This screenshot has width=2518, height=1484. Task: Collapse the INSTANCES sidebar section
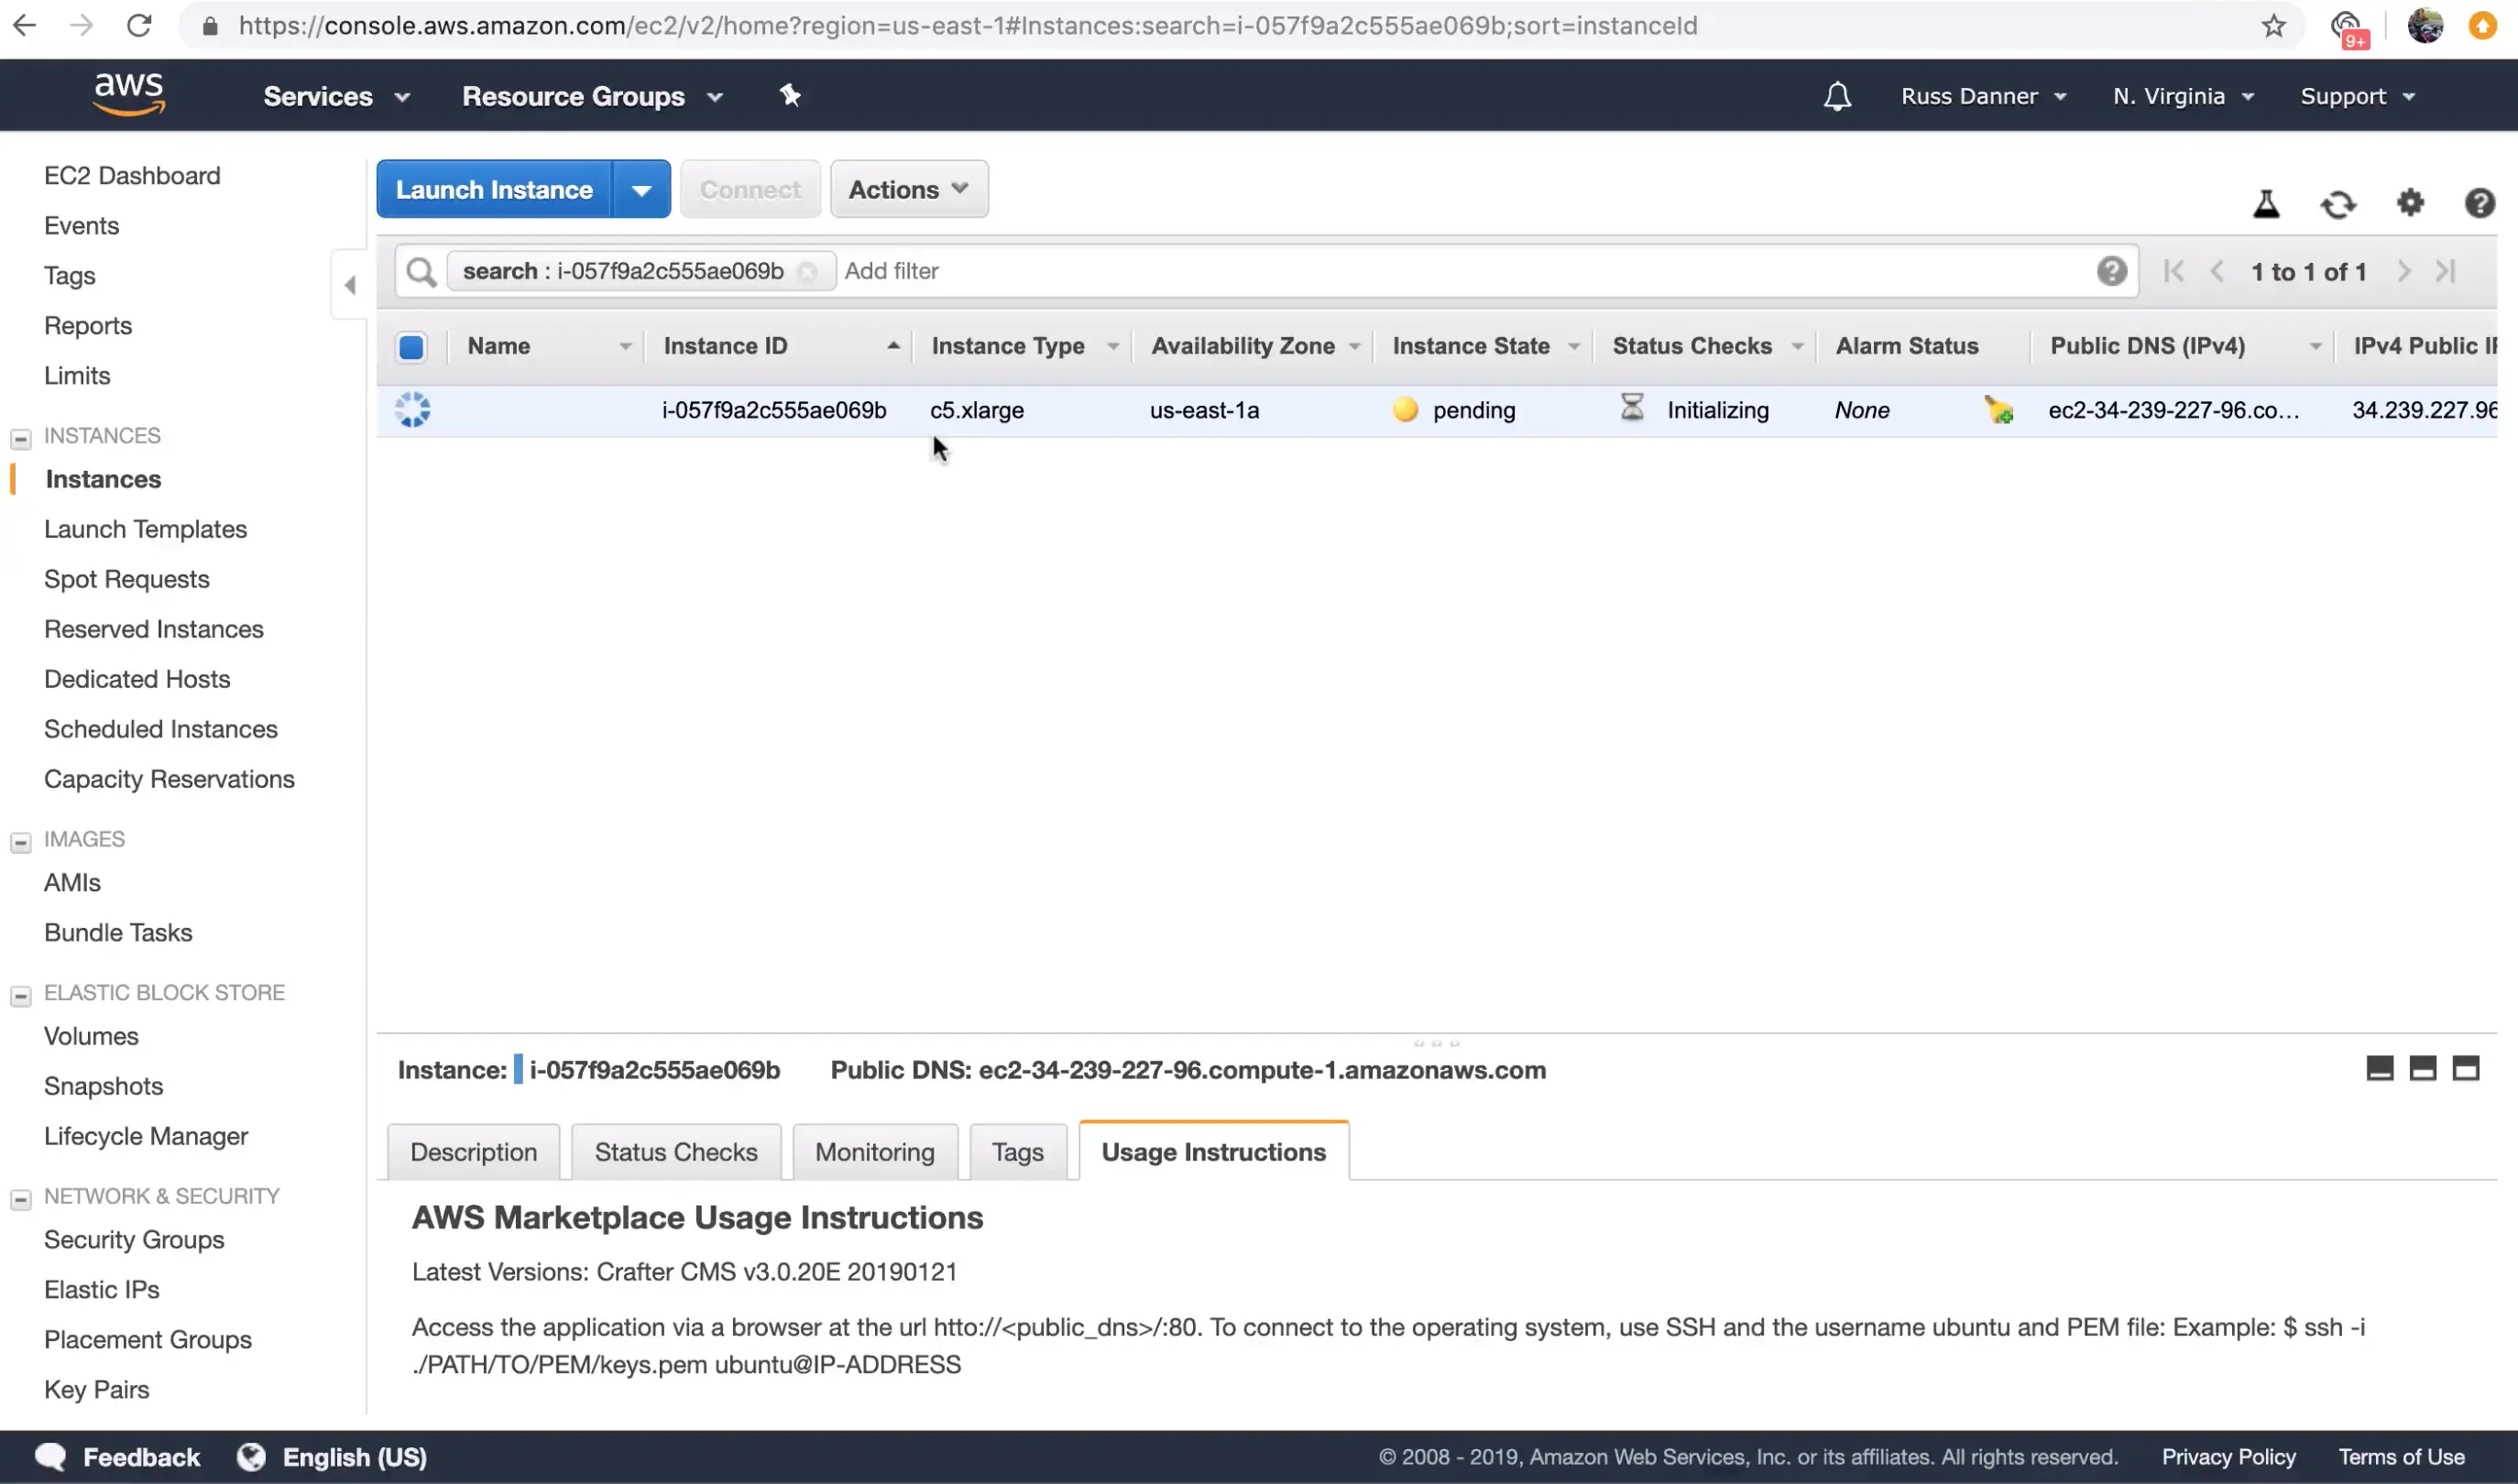[x=20, y=438]
